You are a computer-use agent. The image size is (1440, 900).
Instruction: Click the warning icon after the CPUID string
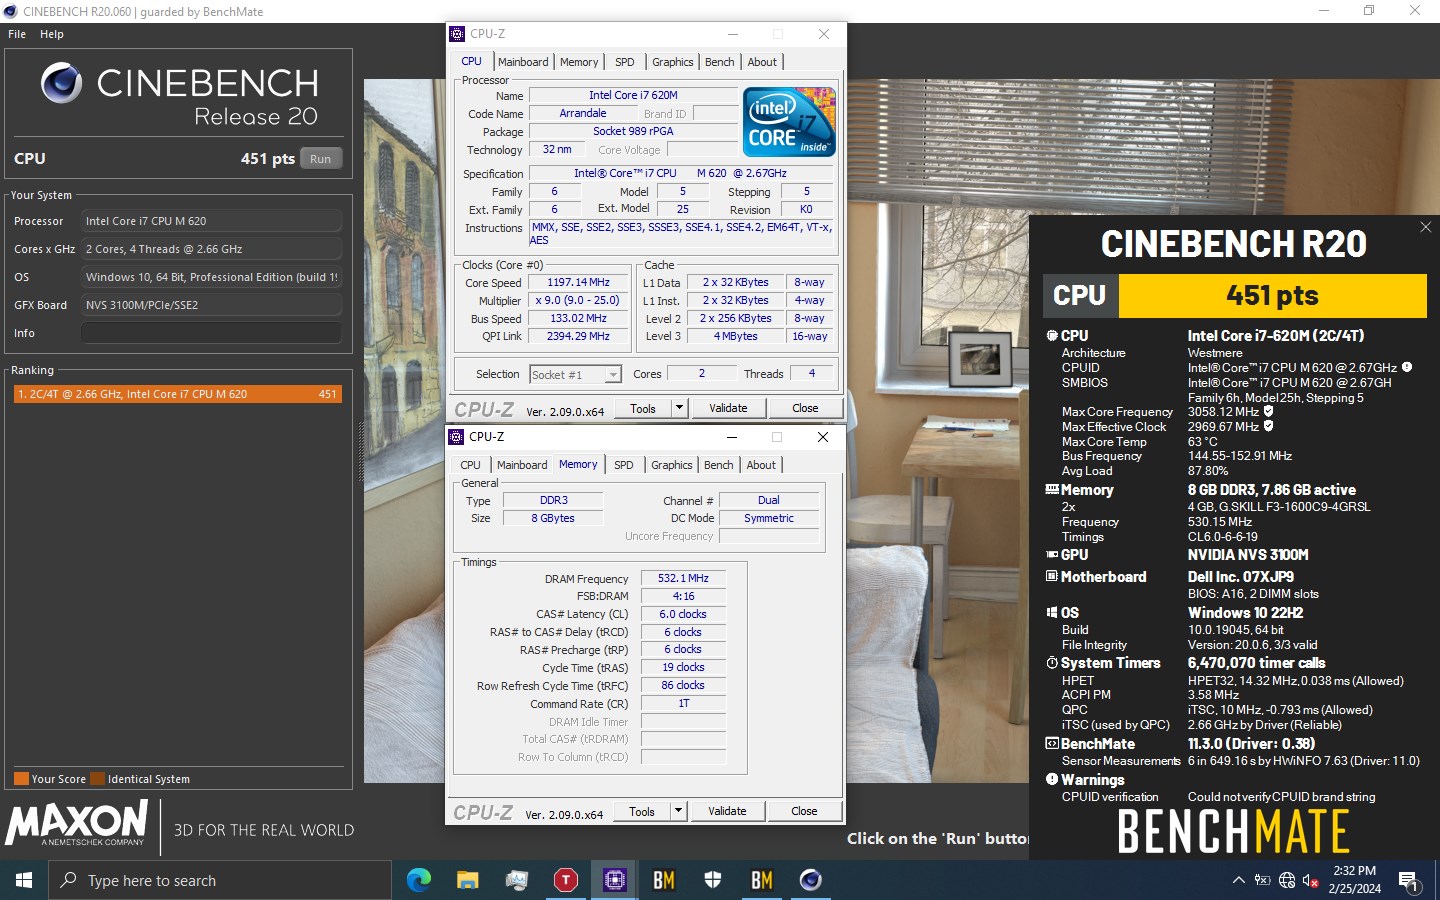click(1407, 367)
